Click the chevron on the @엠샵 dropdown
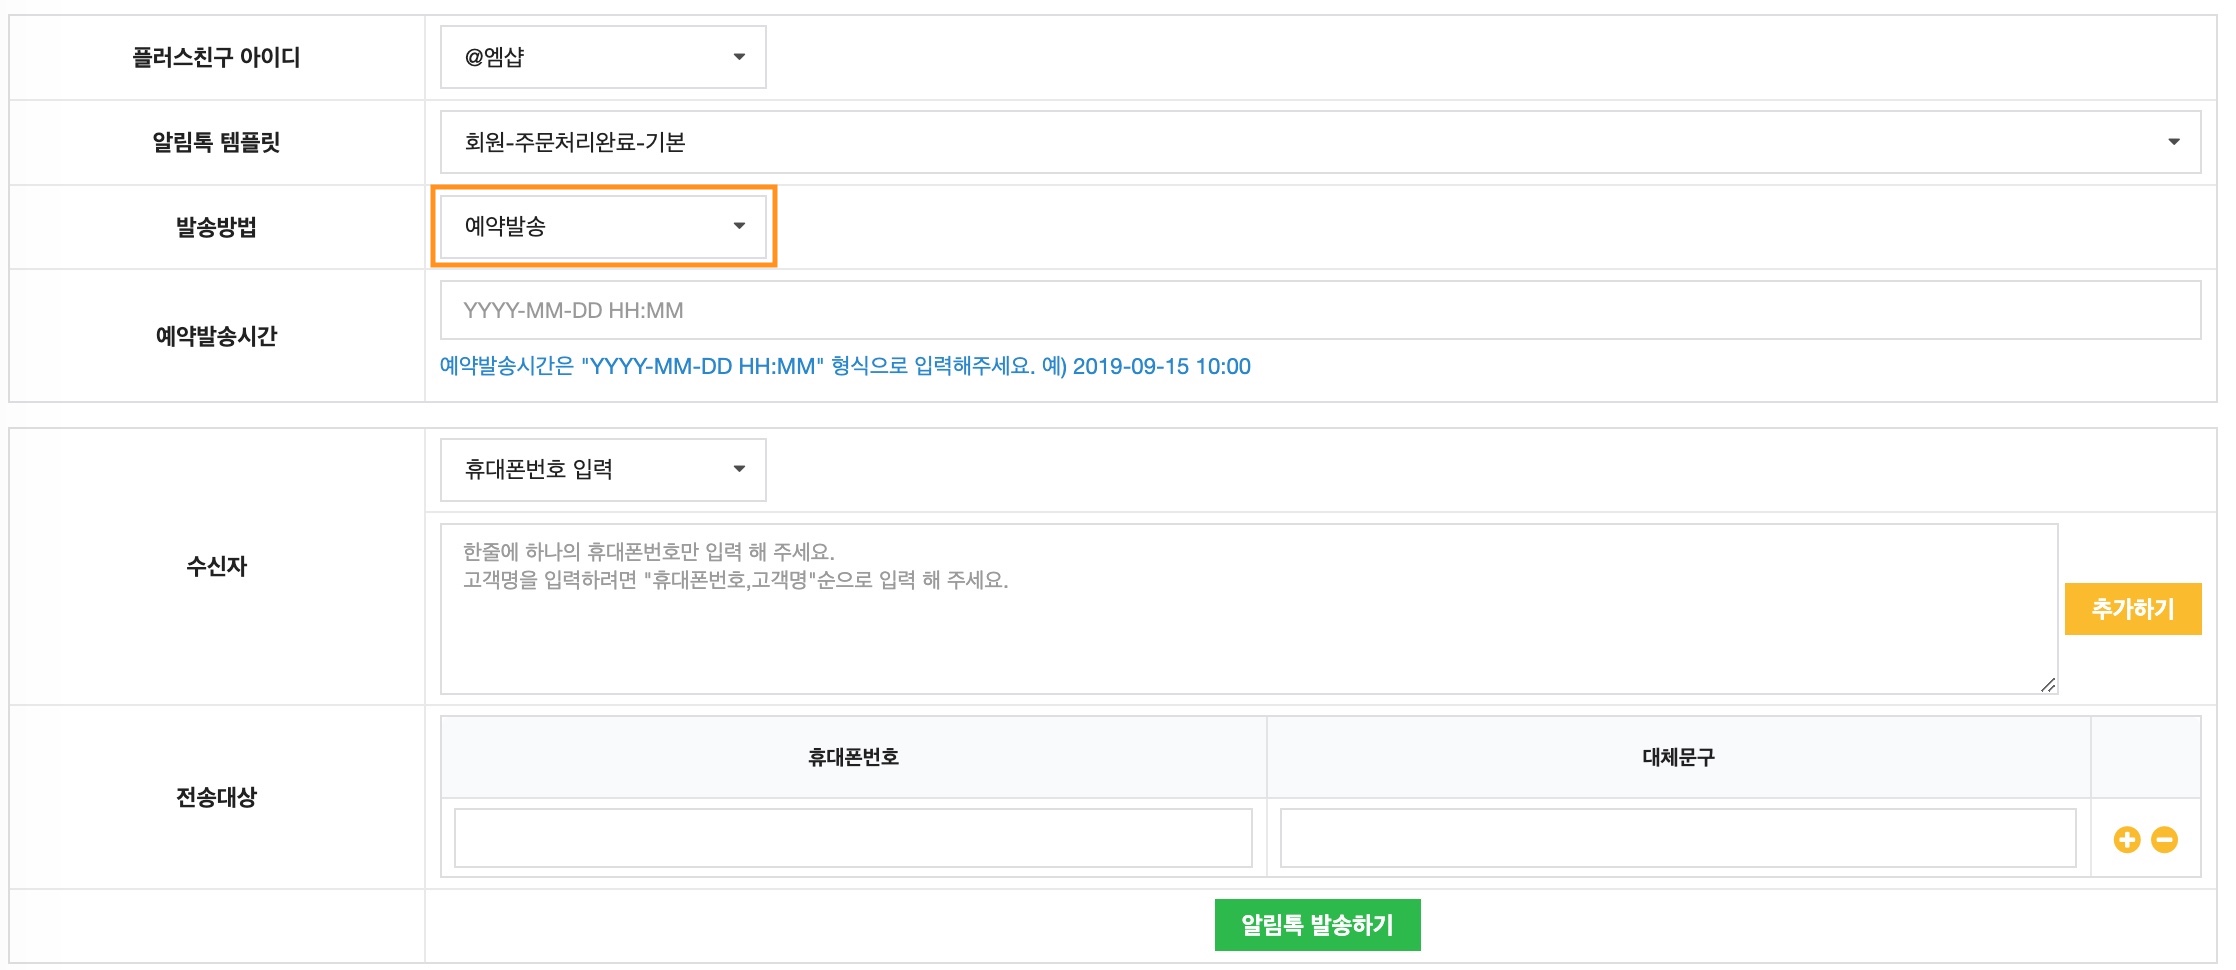Screen dimensions: 2236x970 coord(739,57)
